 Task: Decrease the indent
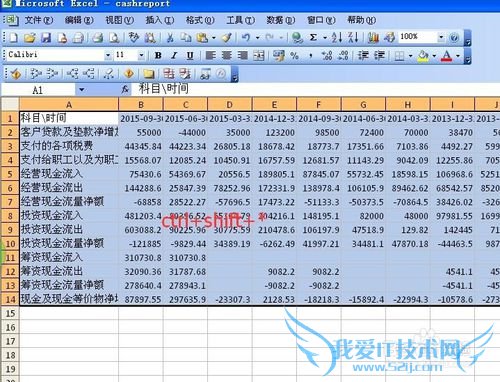coord(363,55)
